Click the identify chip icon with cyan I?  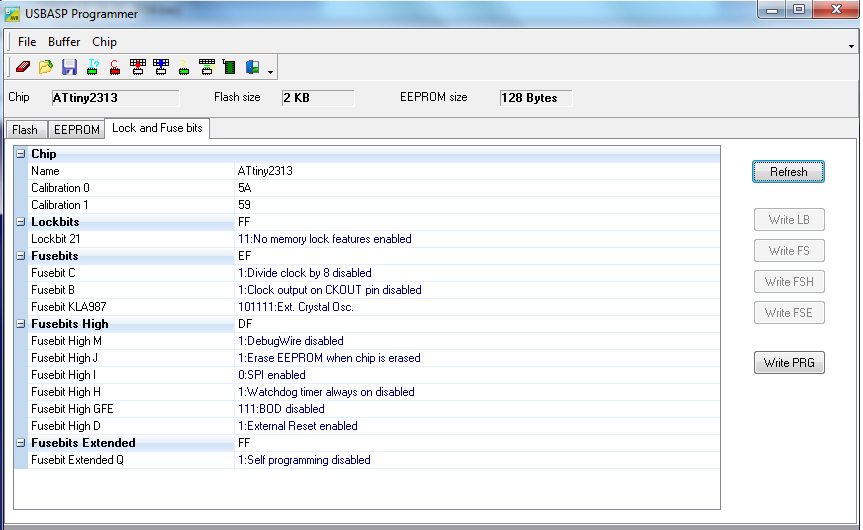click(92, 67)
